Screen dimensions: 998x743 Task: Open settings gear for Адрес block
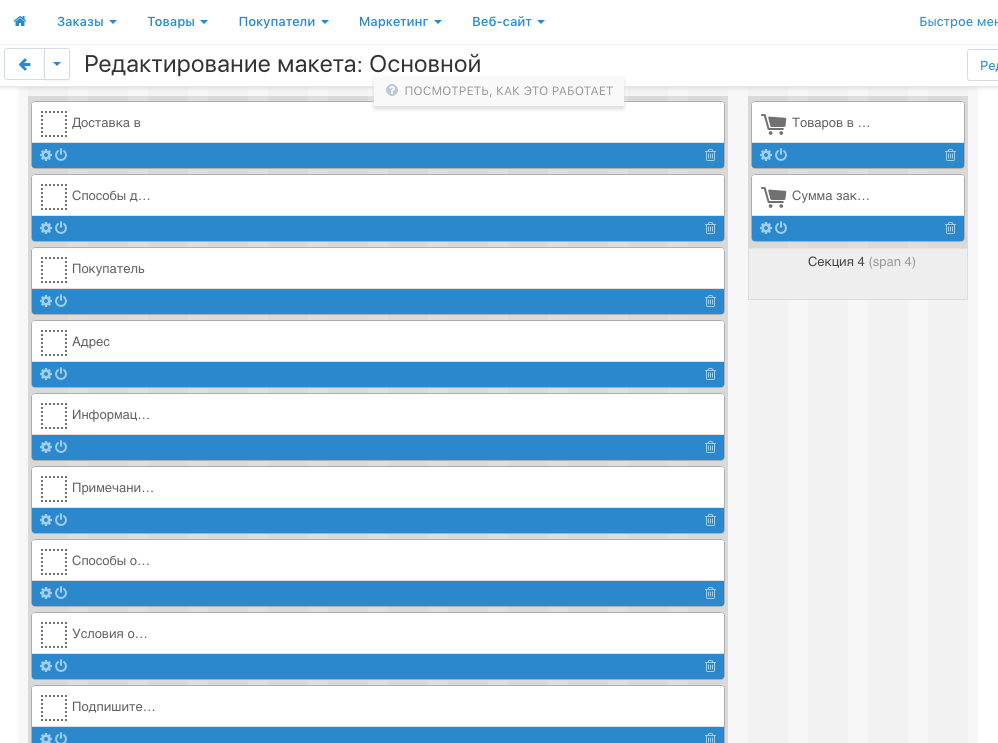tap(46, 374)
